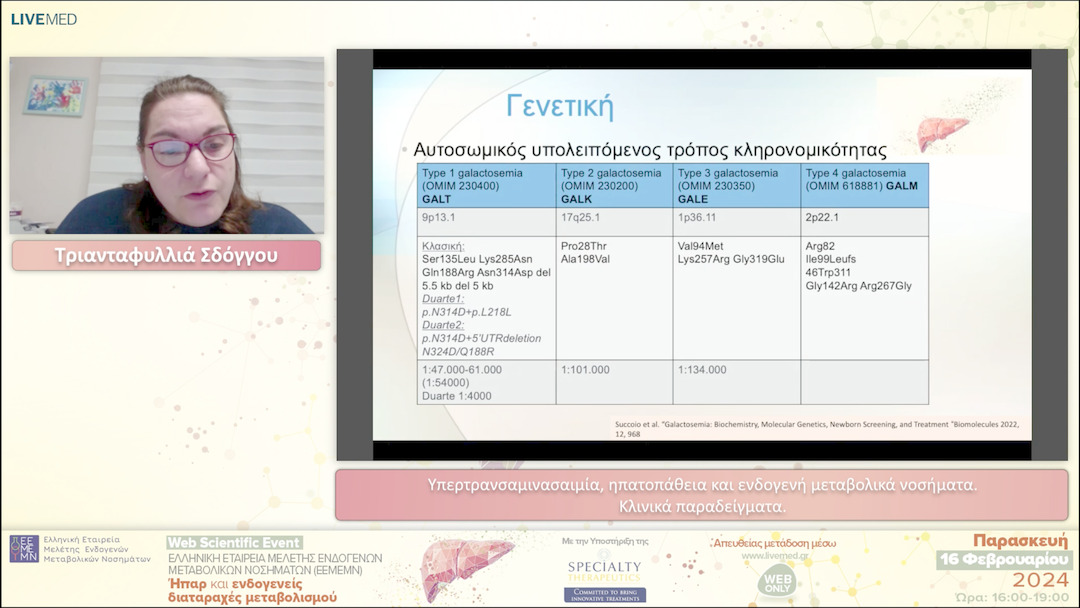The width and height of the screenshot is (1080, 608).
Task: Select the speaker name banner Τριανταφυλλιά Σδόγγου
Action: click(166, 255)
